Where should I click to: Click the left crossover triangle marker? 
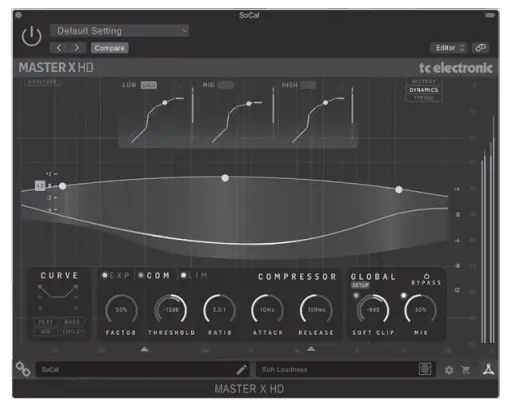(144, 349)
